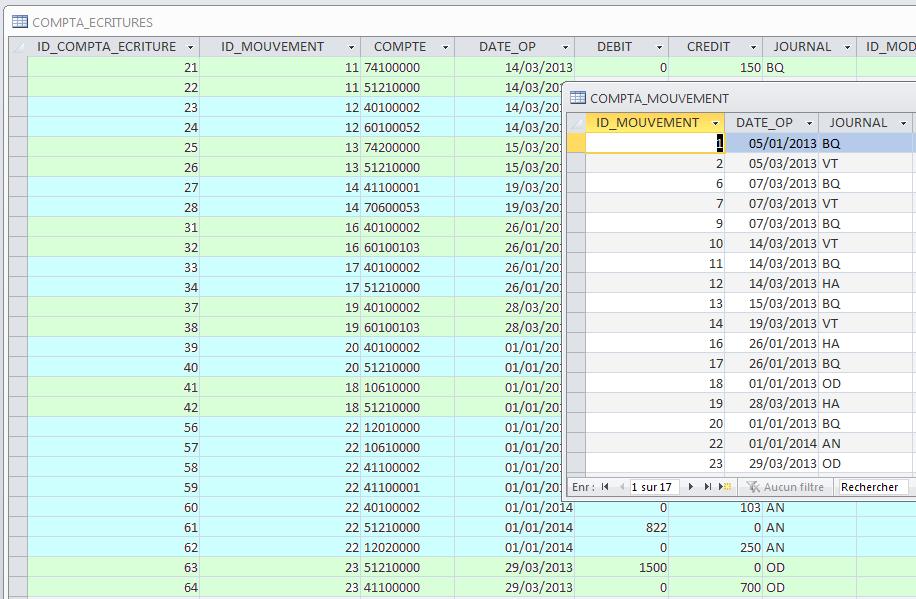Click CREDIT cell 150 in row 21

[716, 67]
